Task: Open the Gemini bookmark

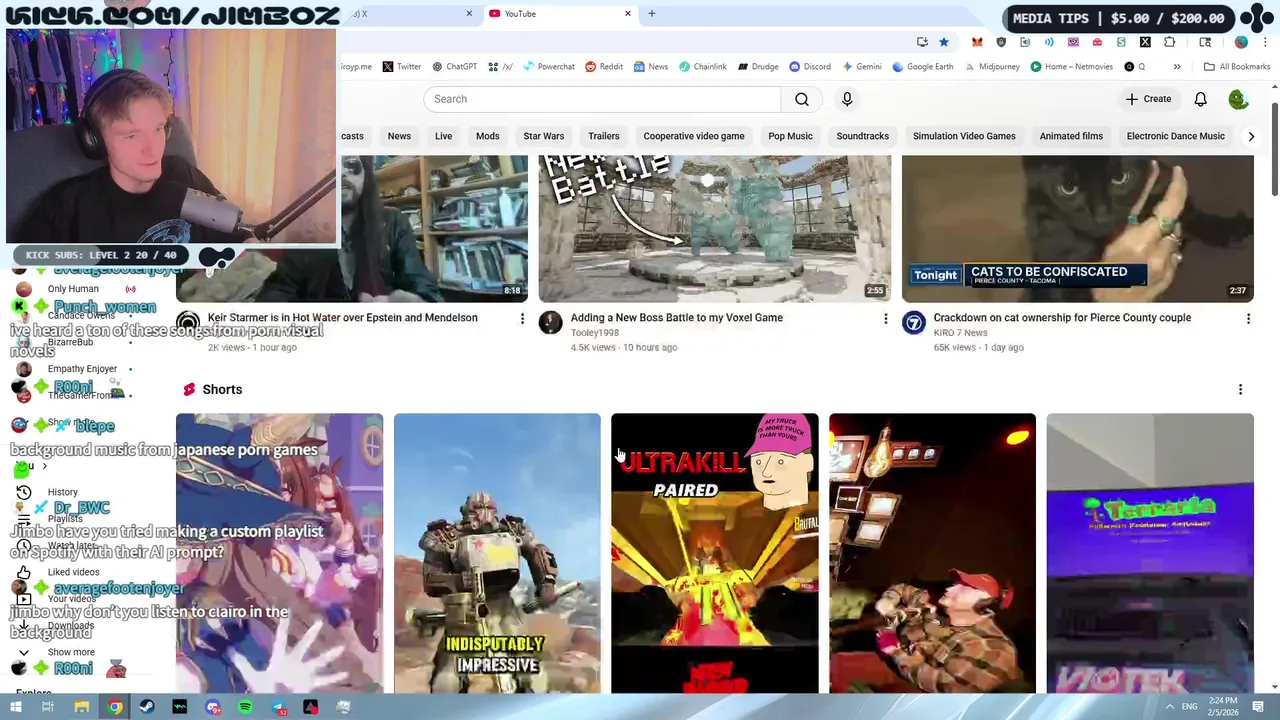Action: (x=861, y=67)
